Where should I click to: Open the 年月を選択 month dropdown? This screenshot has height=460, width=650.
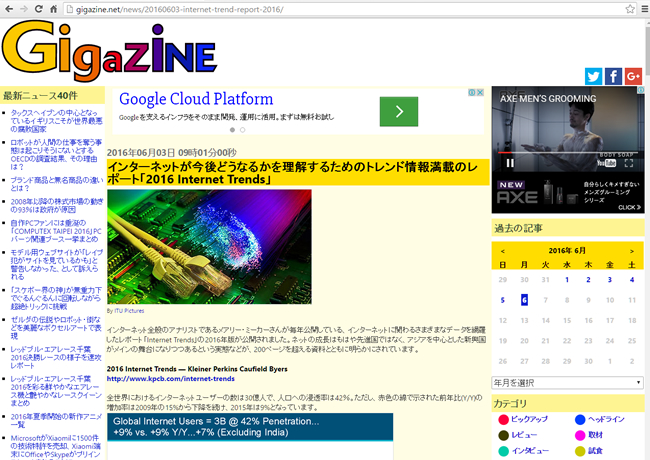click(x=567, y=382)
